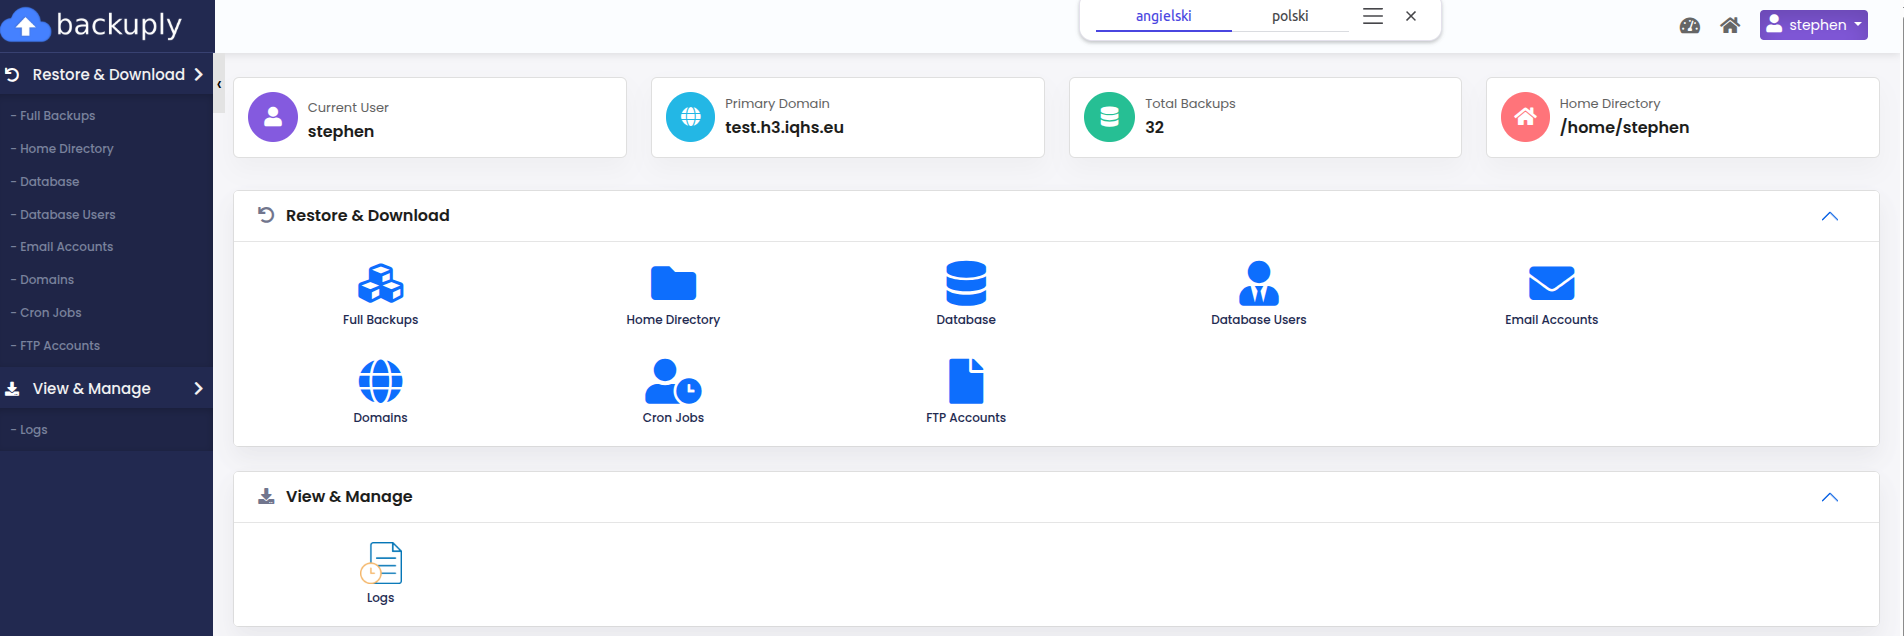This screenshot has height=636, width=1904.
Task: Collapse the View & Manage panel
Action: pyautogui.click(x=1829, y=497)
